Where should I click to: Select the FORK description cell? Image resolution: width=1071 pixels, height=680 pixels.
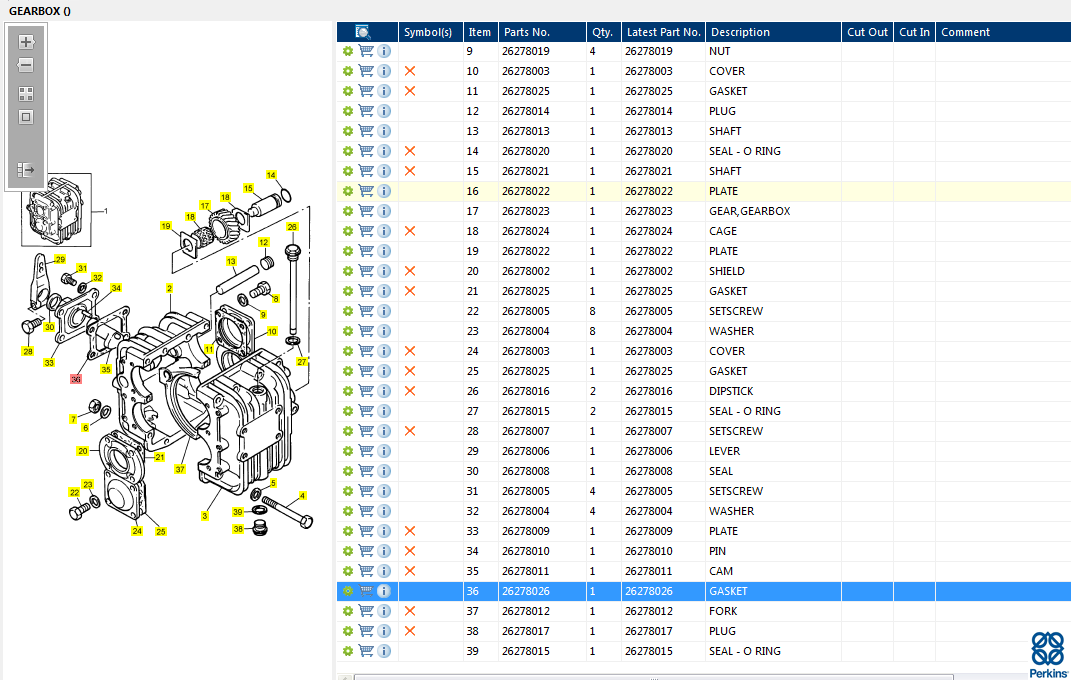click(773, 611)
